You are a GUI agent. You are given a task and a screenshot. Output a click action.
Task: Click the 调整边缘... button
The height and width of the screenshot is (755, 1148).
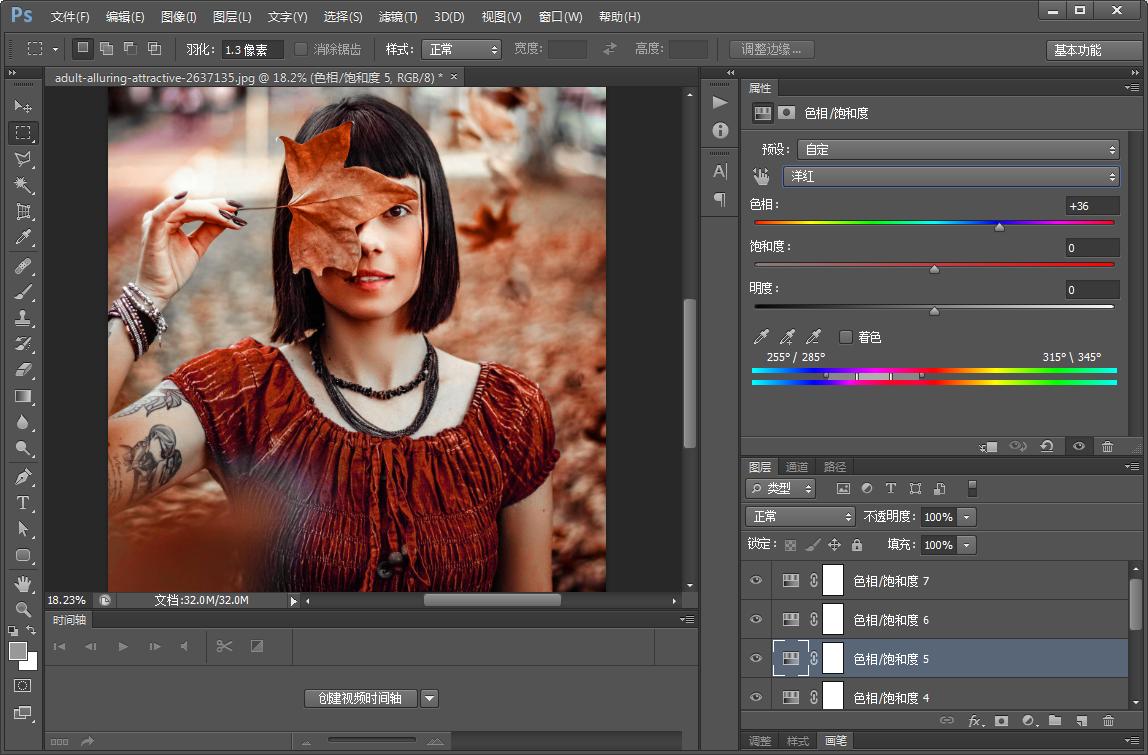(771, 49)
